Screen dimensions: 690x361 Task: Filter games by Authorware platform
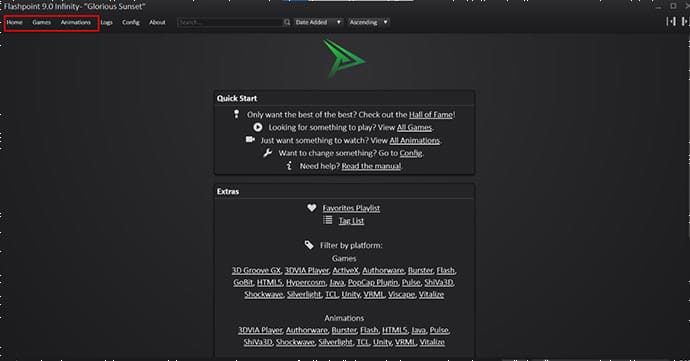[383, 270]
